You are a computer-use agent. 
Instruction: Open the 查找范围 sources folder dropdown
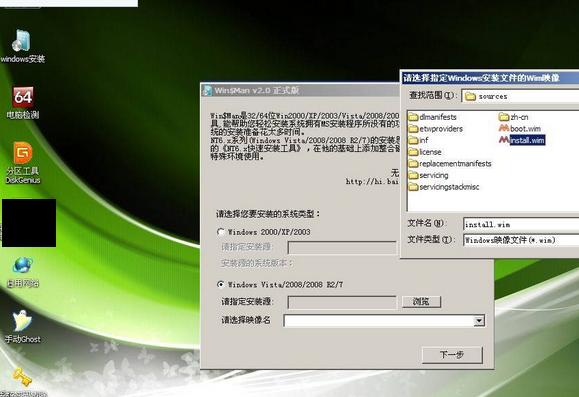(x=520, y=96)
